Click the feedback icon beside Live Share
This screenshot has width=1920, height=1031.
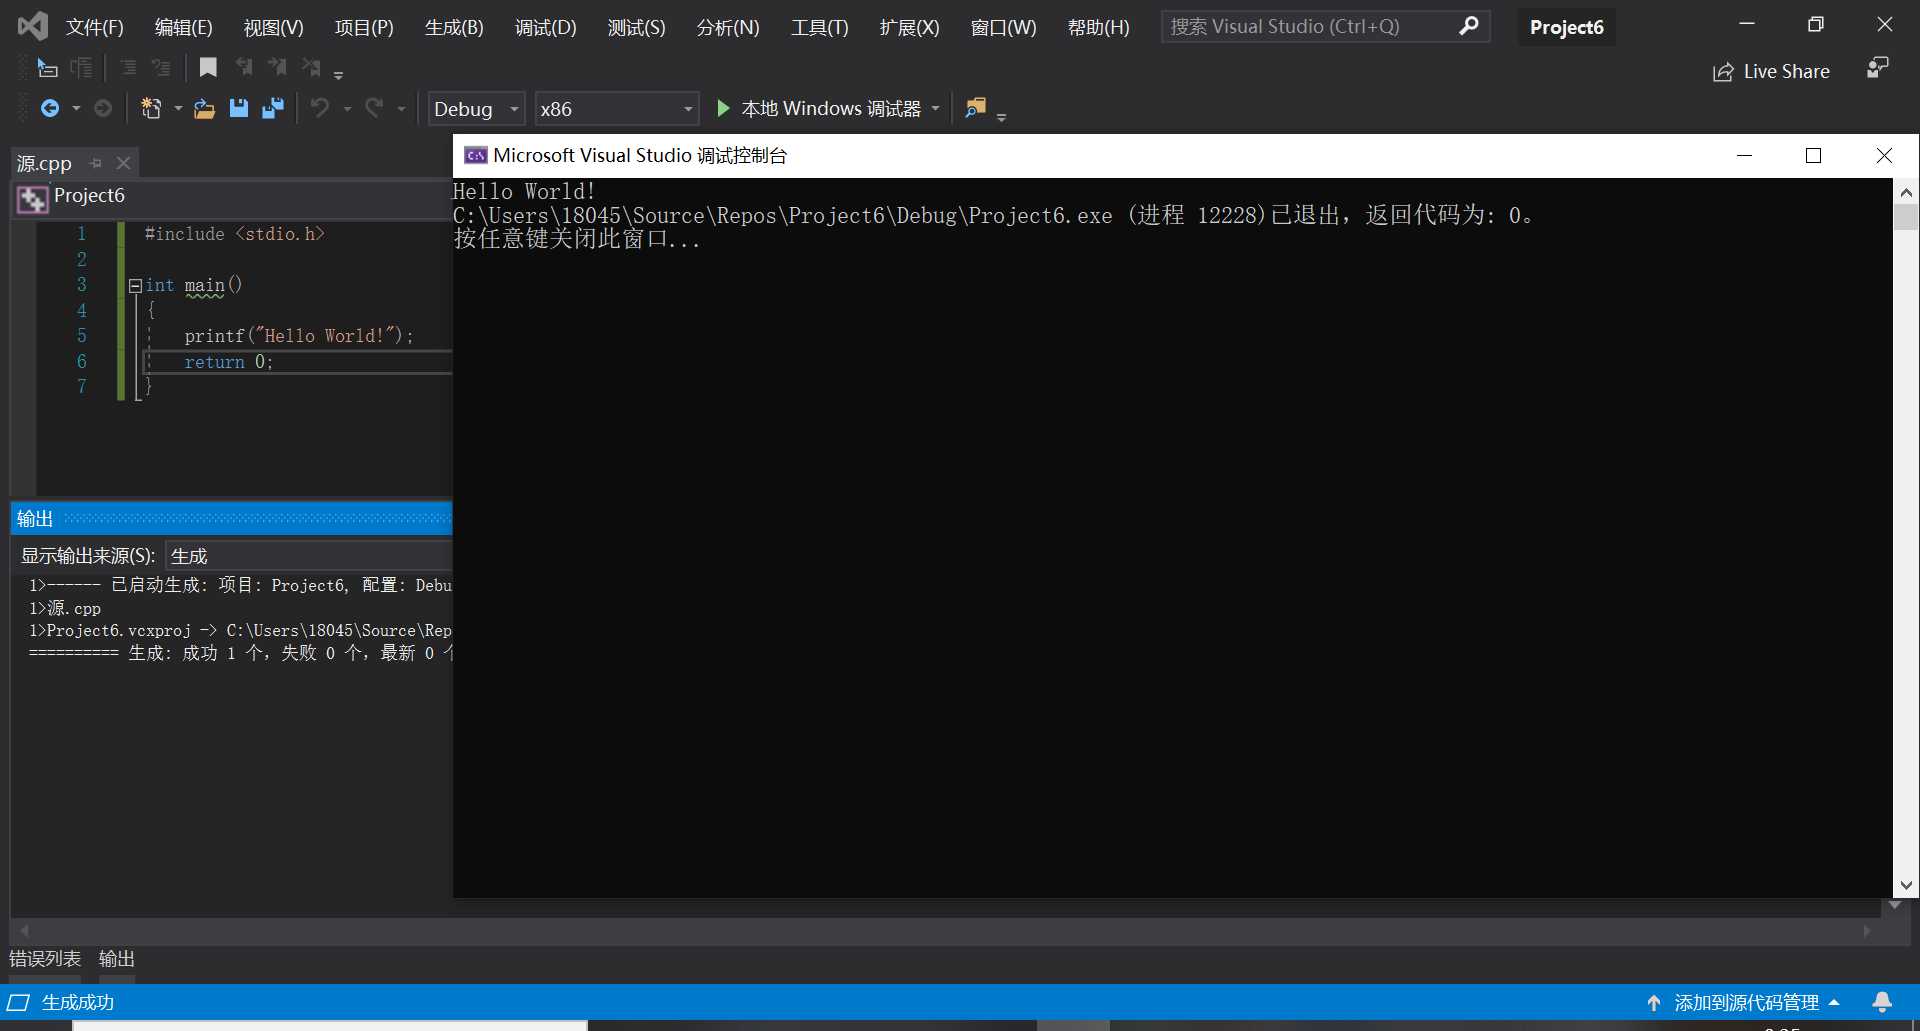pyautogui.click(x=1878, y=68)
